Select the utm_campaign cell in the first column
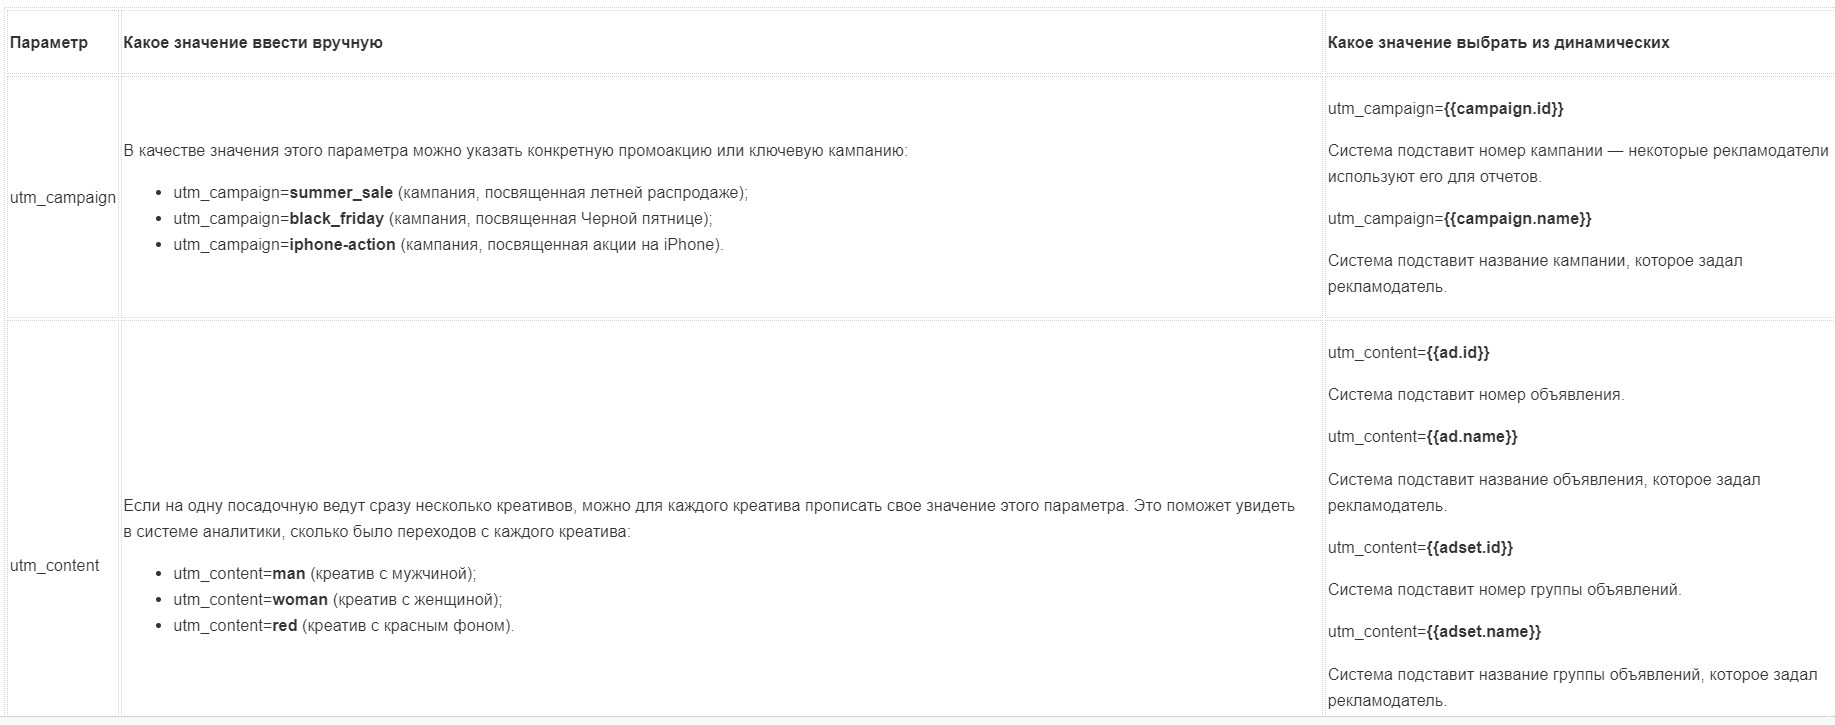 63,198
